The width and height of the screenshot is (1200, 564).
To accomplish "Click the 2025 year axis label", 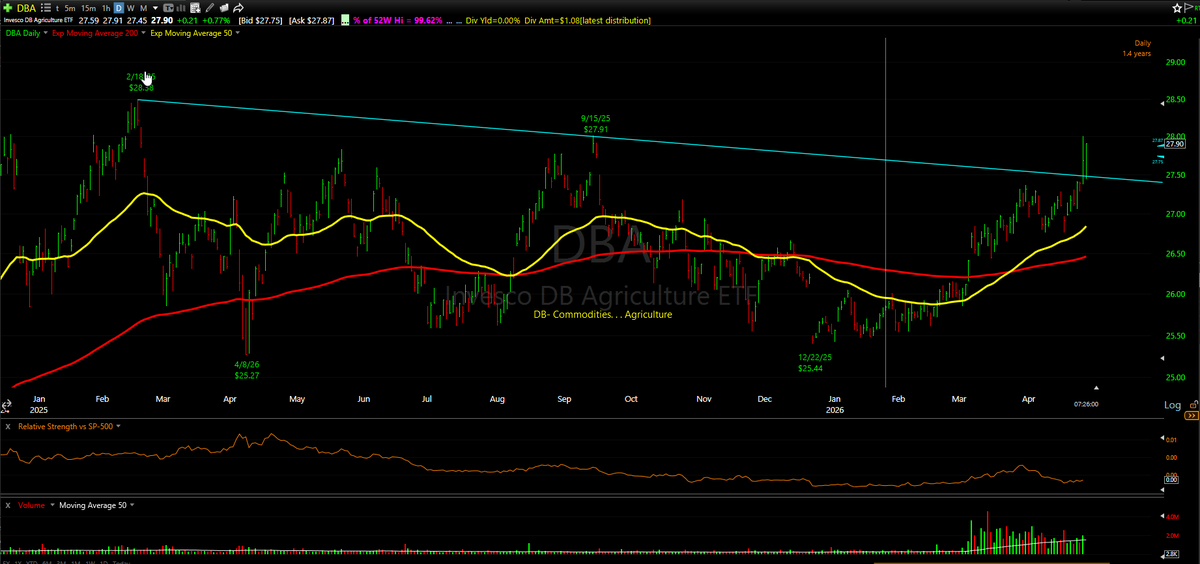I will click(38, 410).
